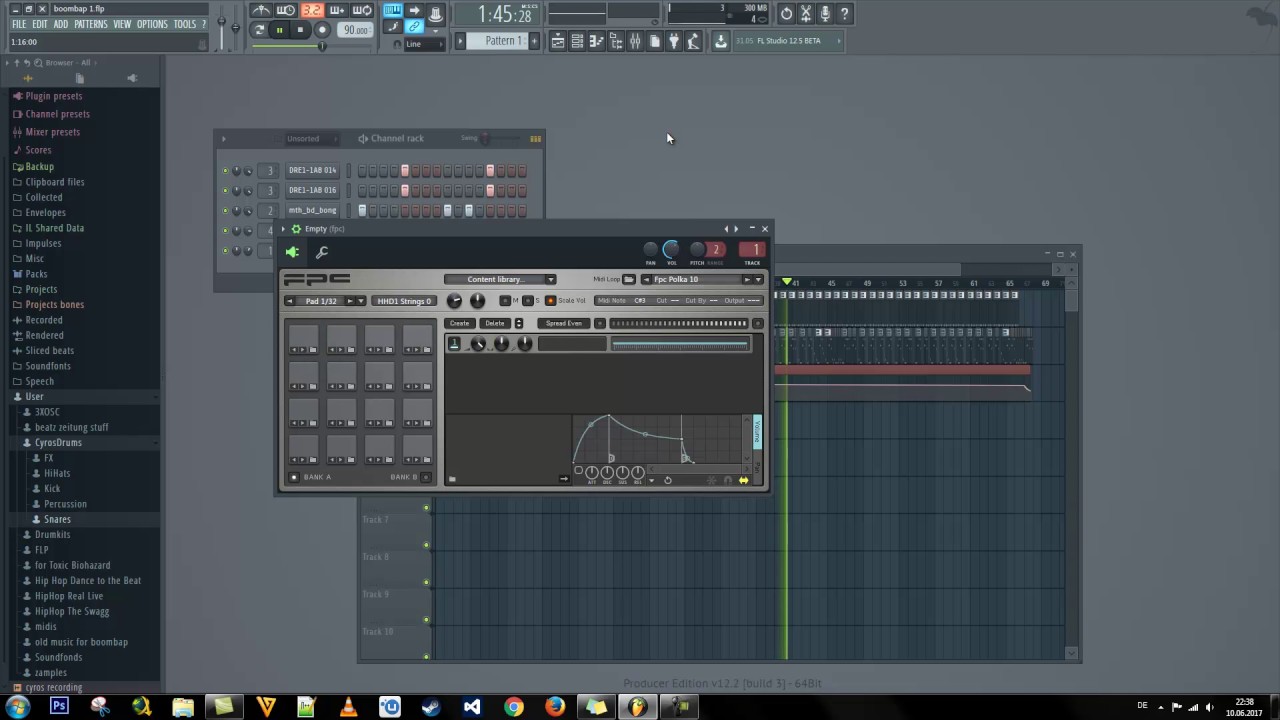Open VLC media player from taskbar

[348, 707]
